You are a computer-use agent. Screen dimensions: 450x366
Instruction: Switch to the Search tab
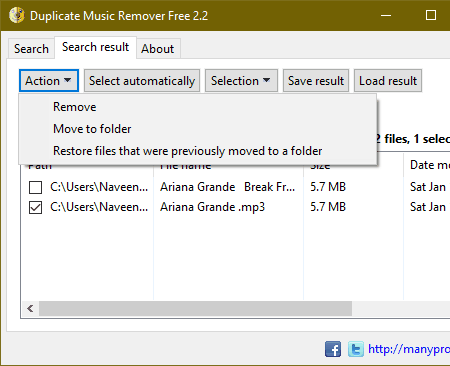31,49
